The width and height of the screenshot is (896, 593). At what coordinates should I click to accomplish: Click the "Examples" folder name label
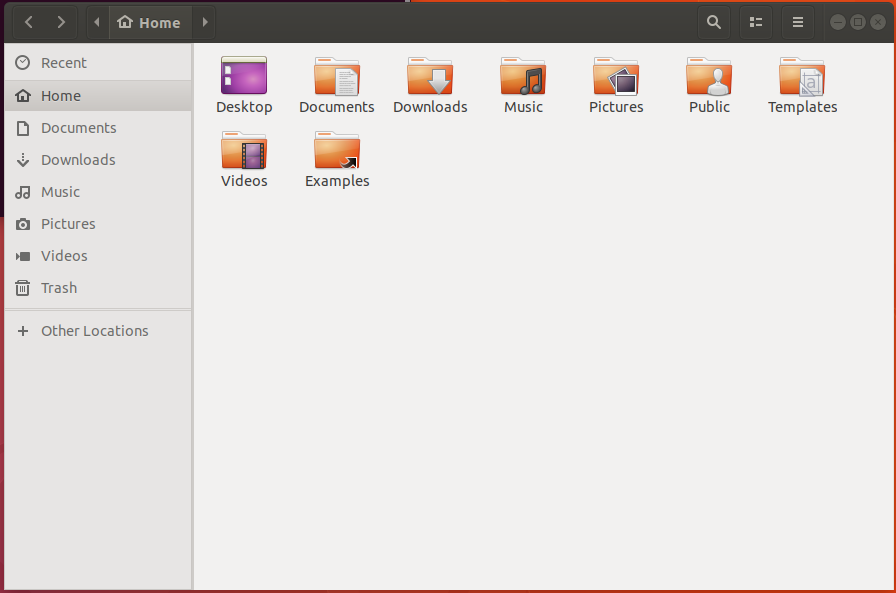pyautogui.click(x=337, y=181)
